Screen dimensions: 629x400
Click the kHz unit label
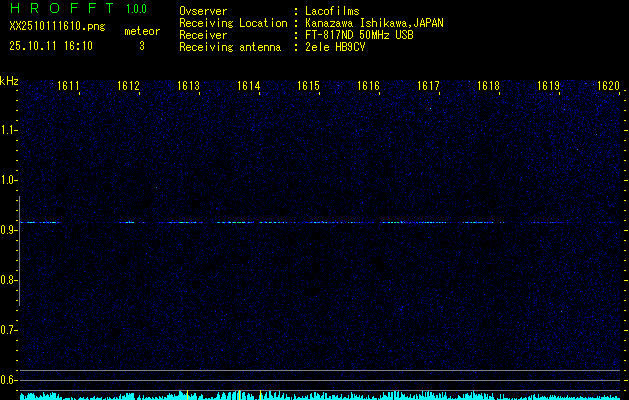pos(9,81)
